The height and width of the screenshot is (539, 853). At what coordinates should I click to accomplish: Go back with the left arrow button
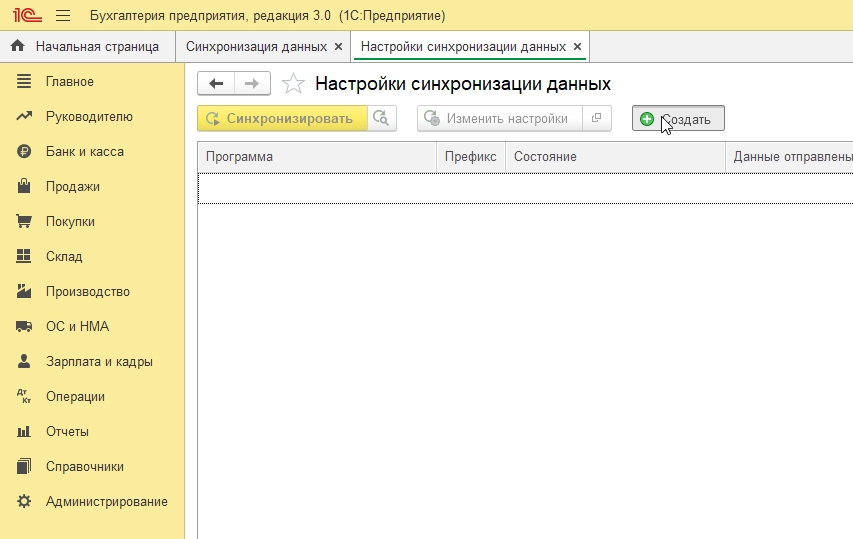coord(216,84)
